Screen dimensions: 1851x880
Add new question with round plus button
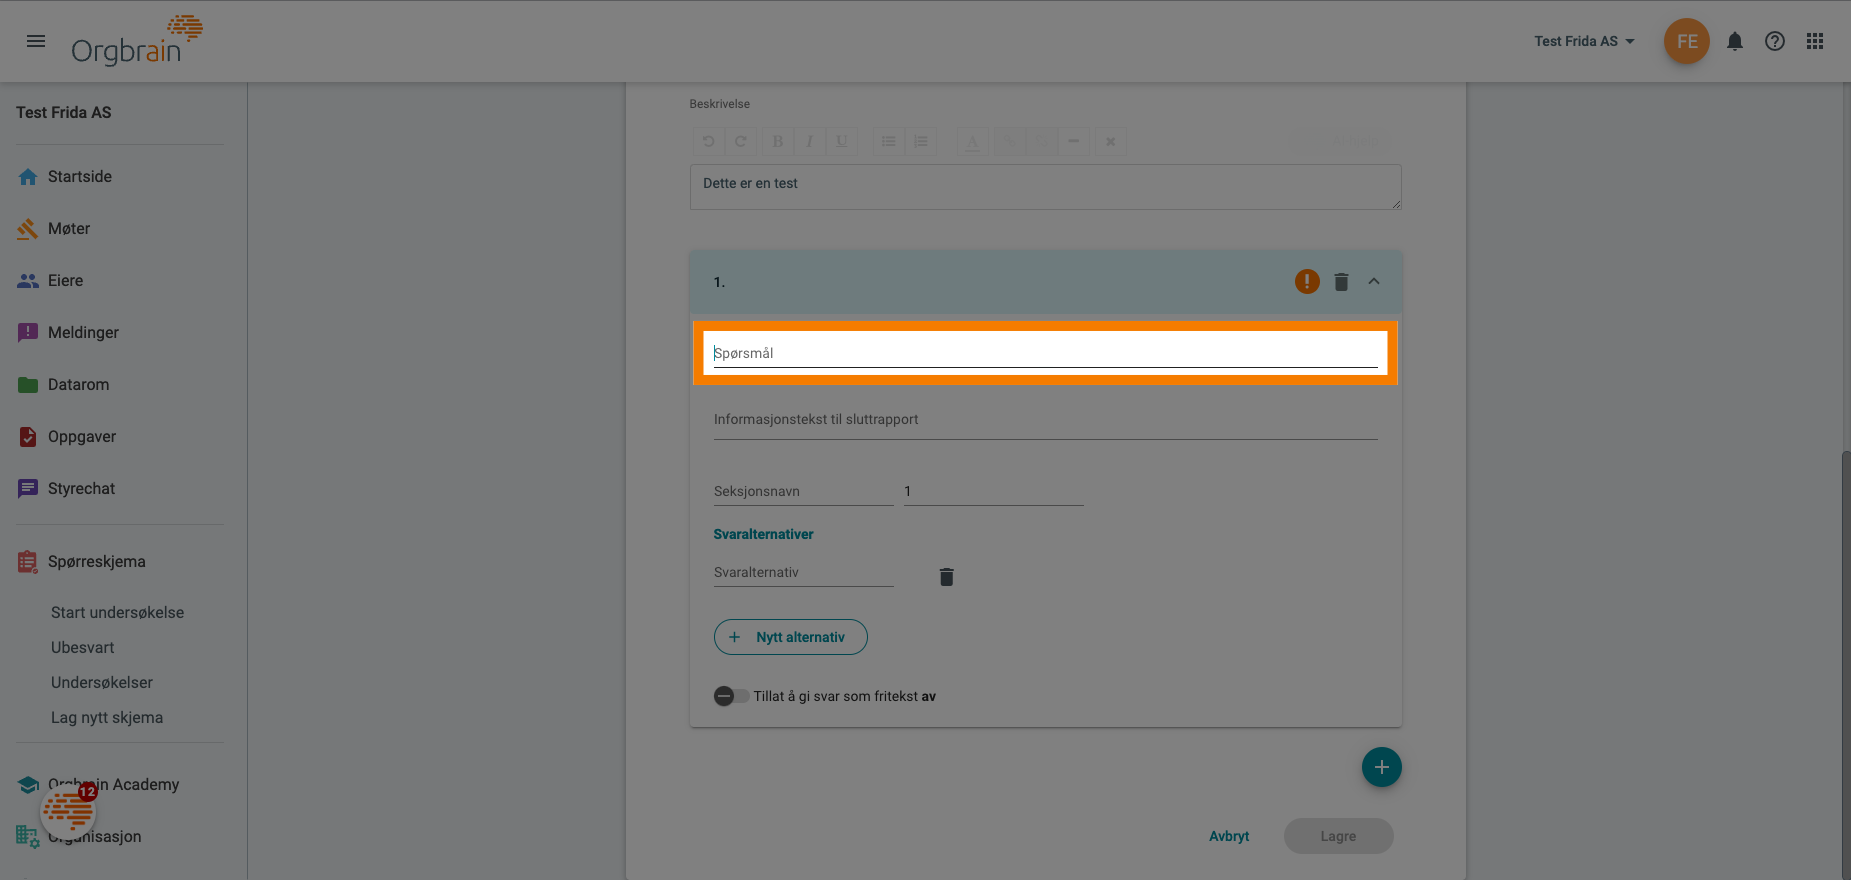tap(1381, 767)
